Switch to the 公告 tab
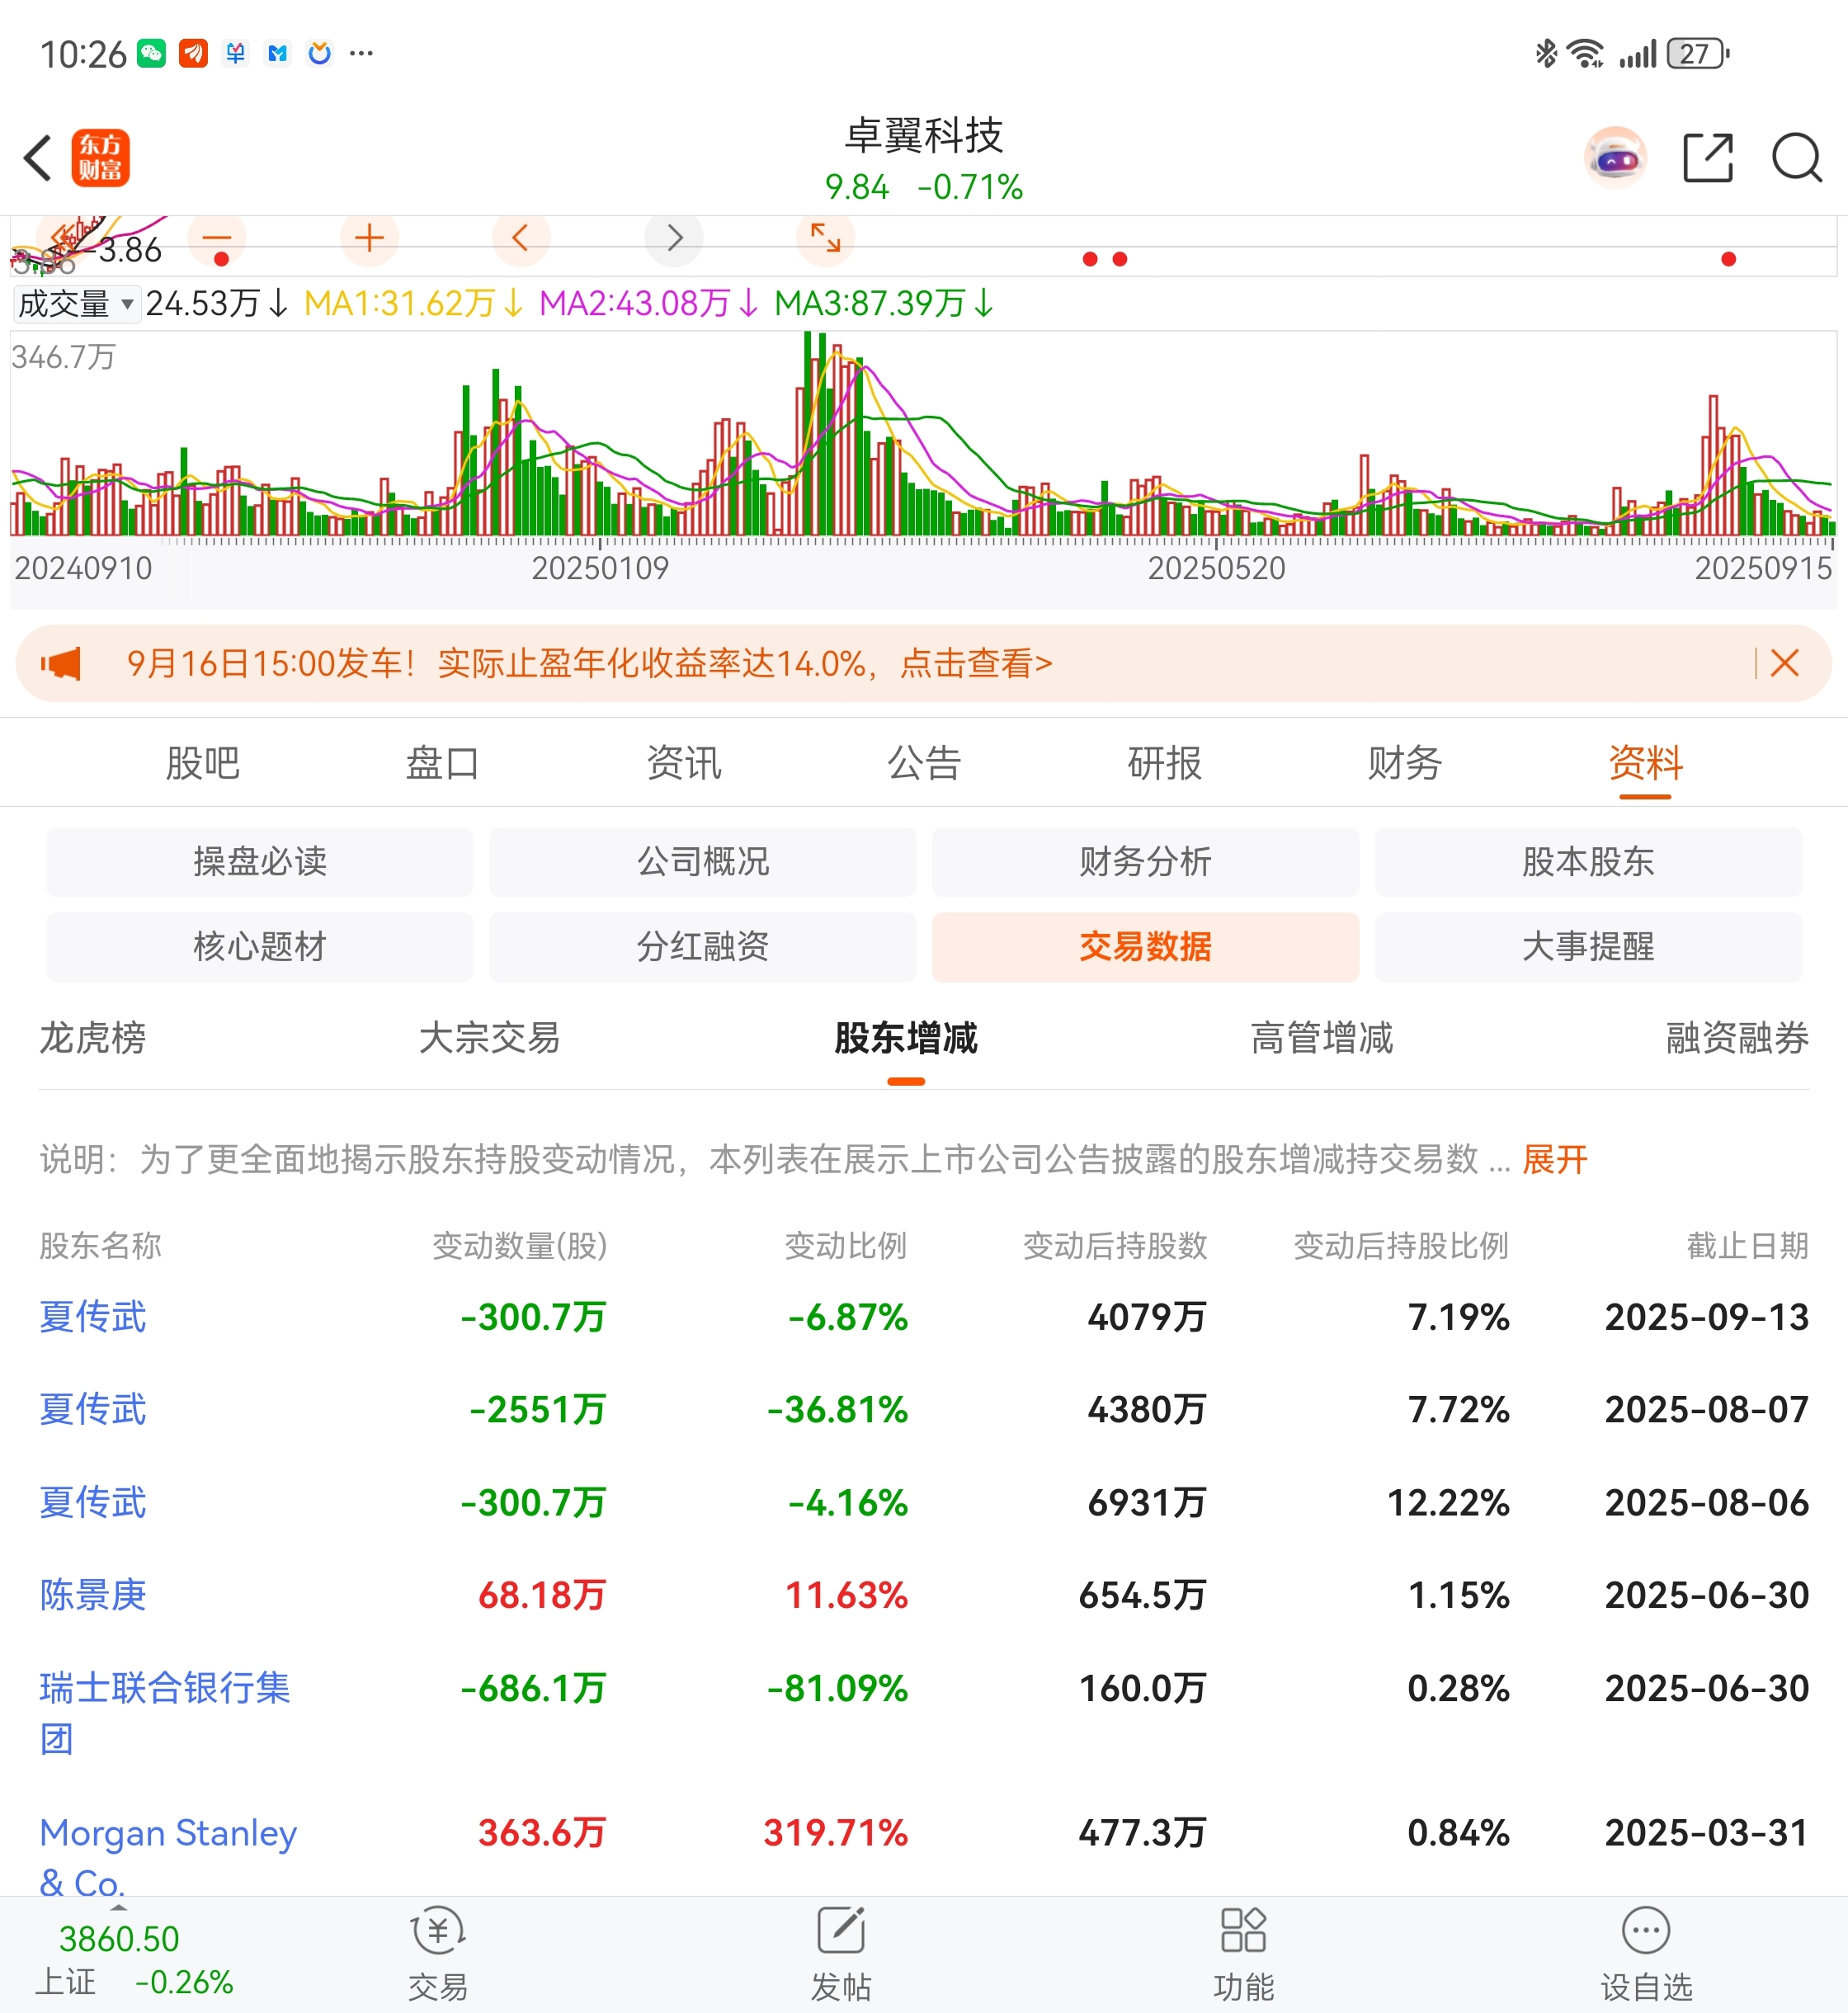Viewport: 1848px width, 2013px height. click(925, 763)
